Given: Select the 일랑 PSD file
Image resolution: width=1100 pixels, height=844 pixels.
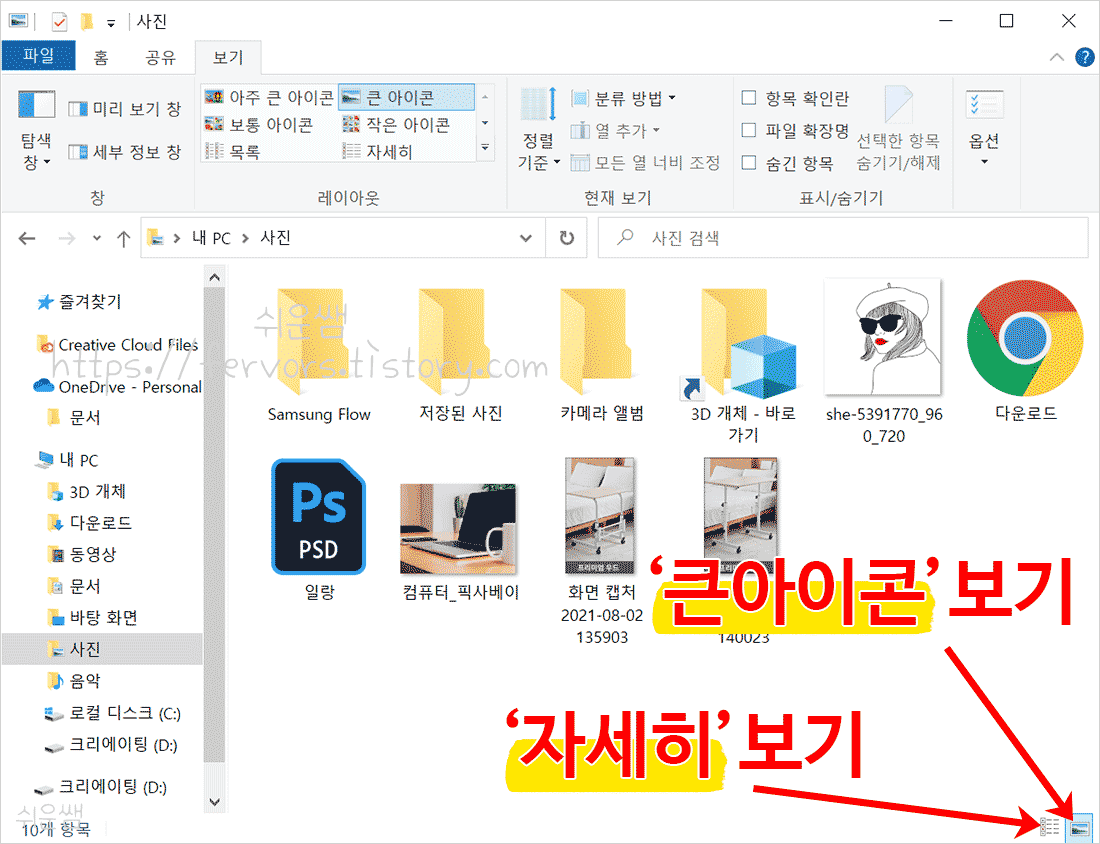Looking at the screenshot, I should pyautogui.click(x=319, y=530).
